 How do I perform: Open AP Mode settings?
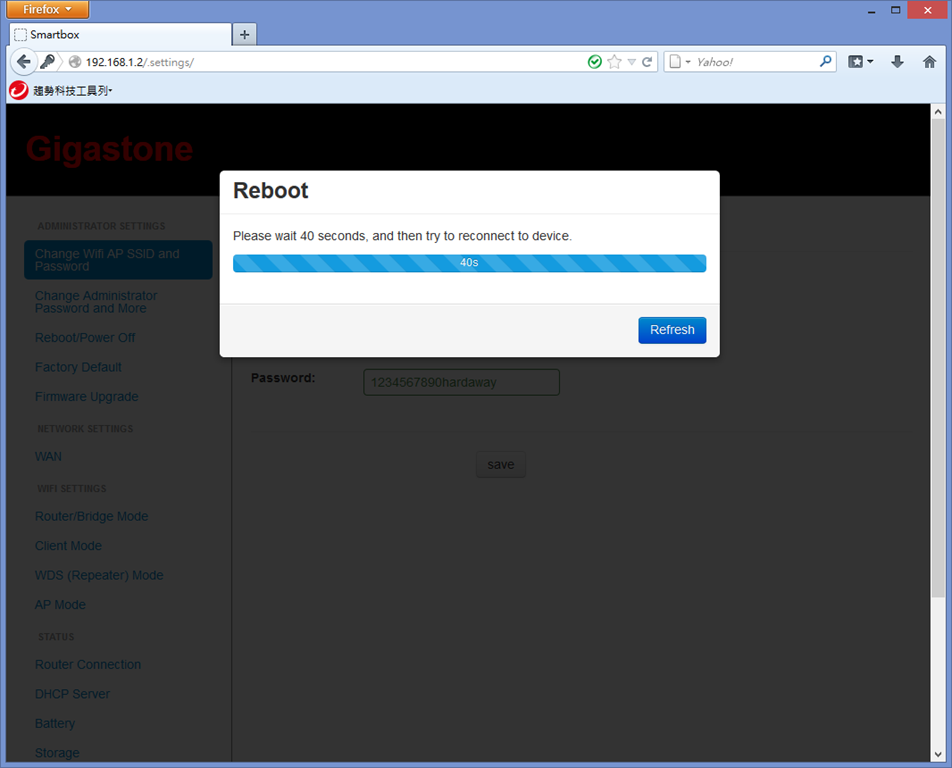point(60,605)
